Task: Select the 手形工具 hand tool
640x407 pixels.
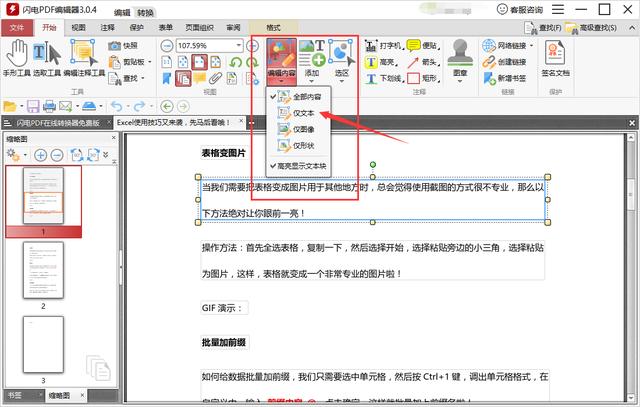Action: coord(16,58)
